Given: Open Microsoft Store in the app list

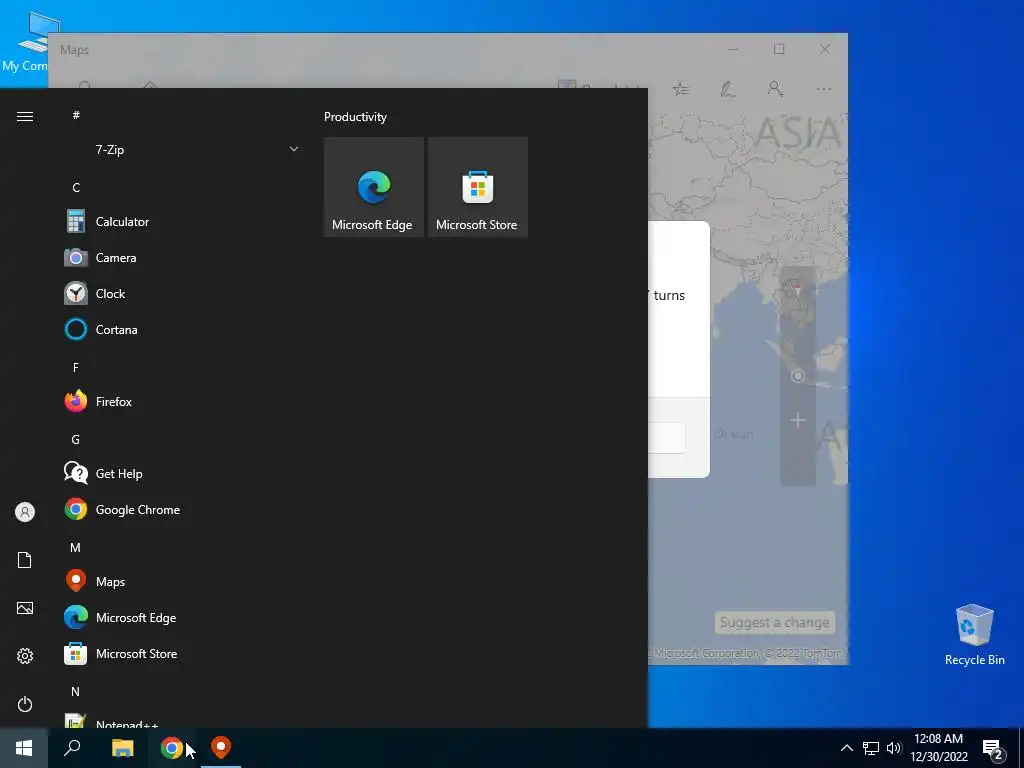Looking at the screenshot, I should click(183, 653).
